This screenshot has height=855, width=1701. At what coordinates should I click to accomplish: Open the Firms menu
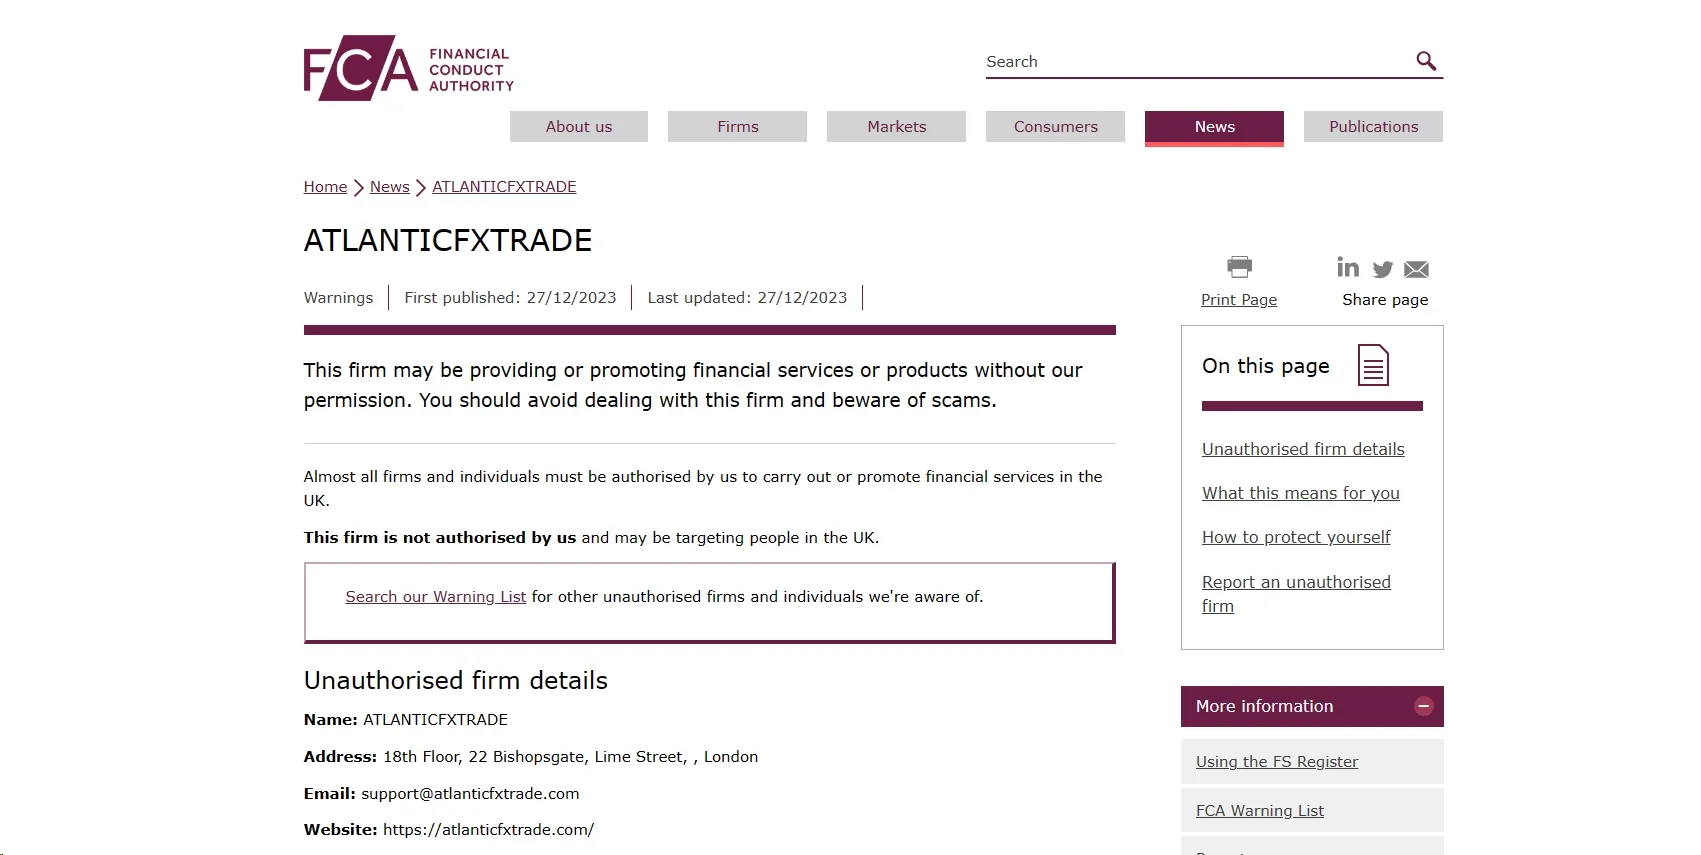[738, 126]
